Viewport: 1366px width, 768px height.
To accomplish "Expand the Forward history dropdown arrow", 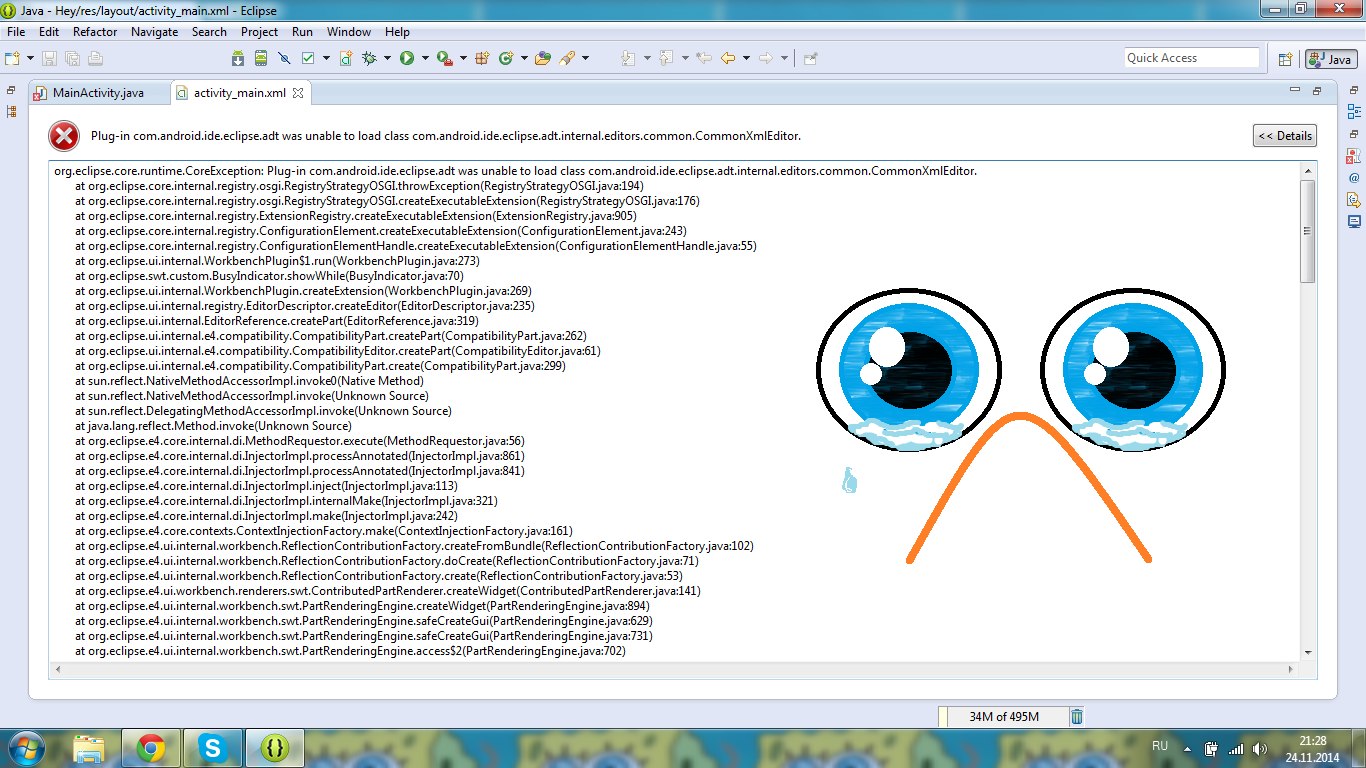I will [784, 58].
